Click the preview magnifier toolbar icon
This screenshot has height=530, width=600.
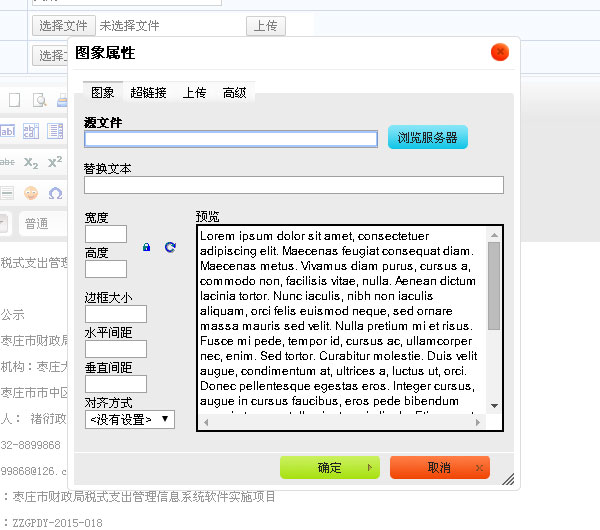40,100
